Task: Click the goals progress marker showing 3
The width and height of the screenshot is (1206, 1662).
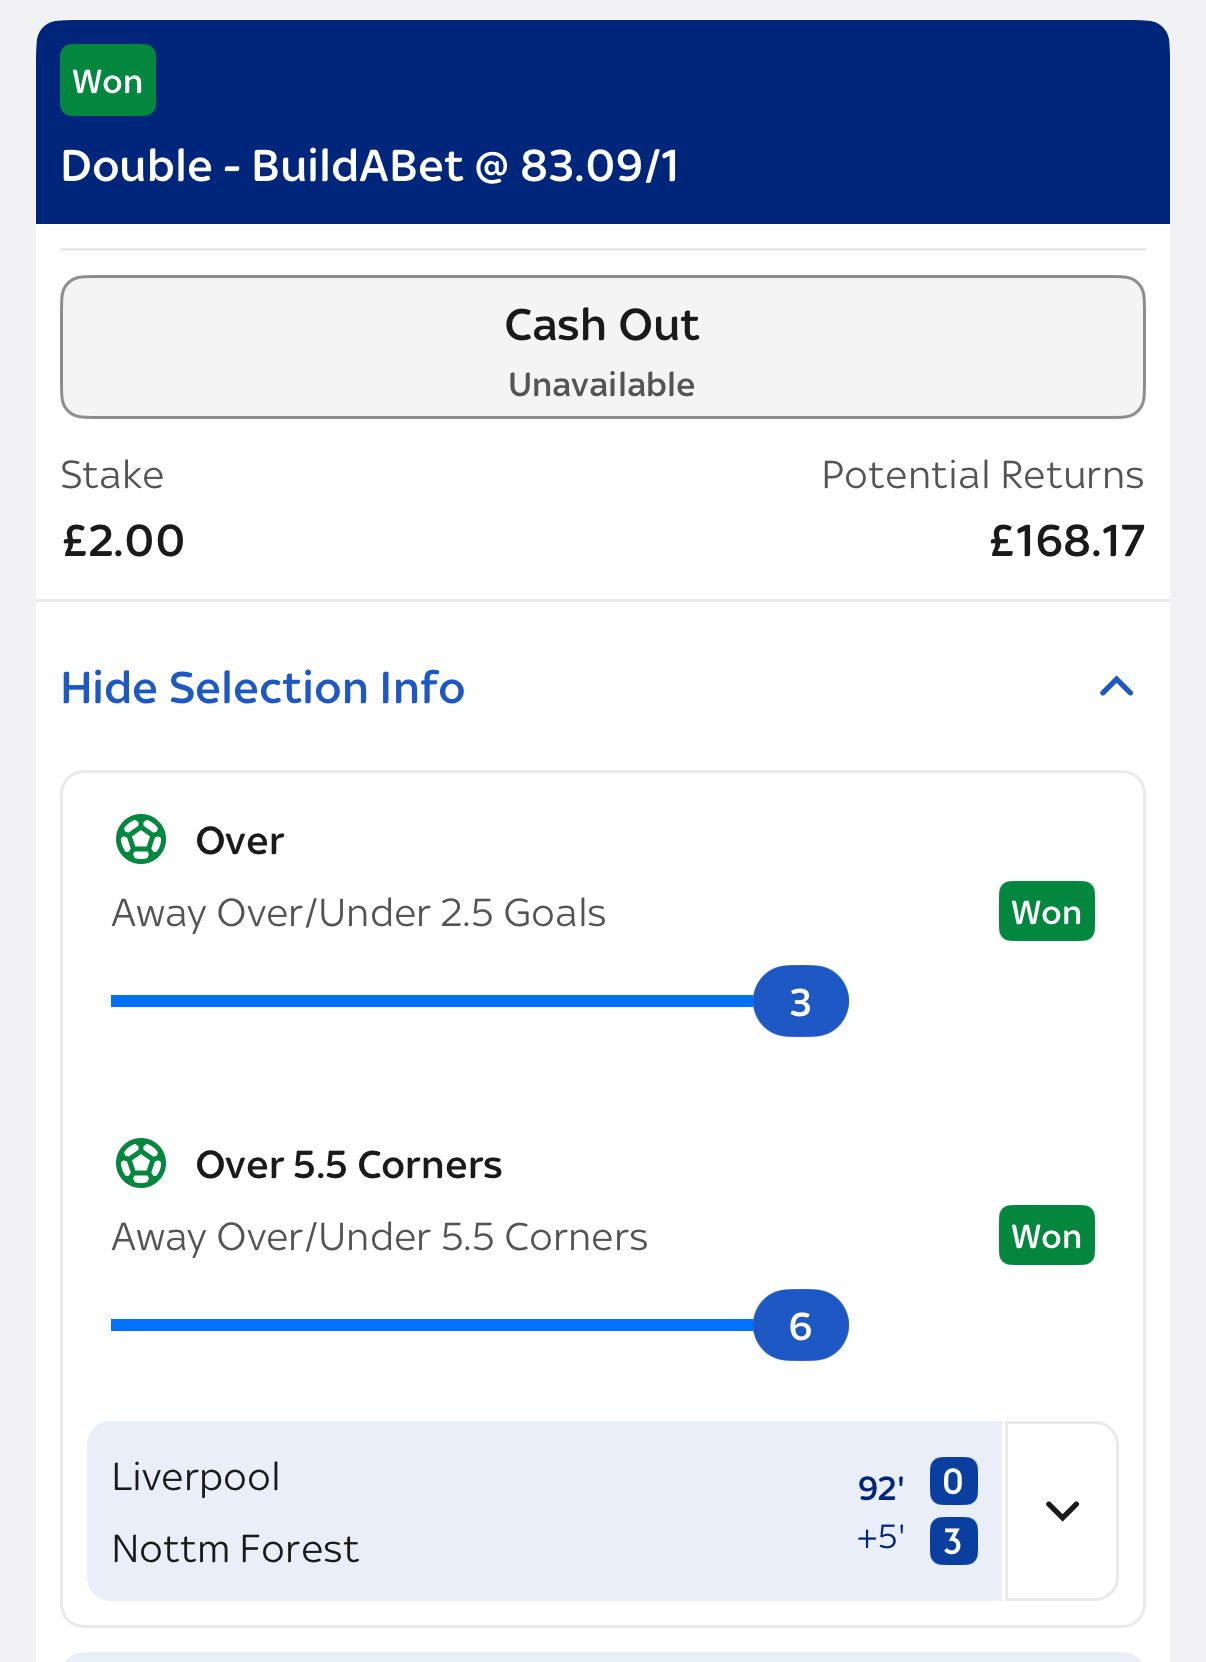Action: point(800,1001)
